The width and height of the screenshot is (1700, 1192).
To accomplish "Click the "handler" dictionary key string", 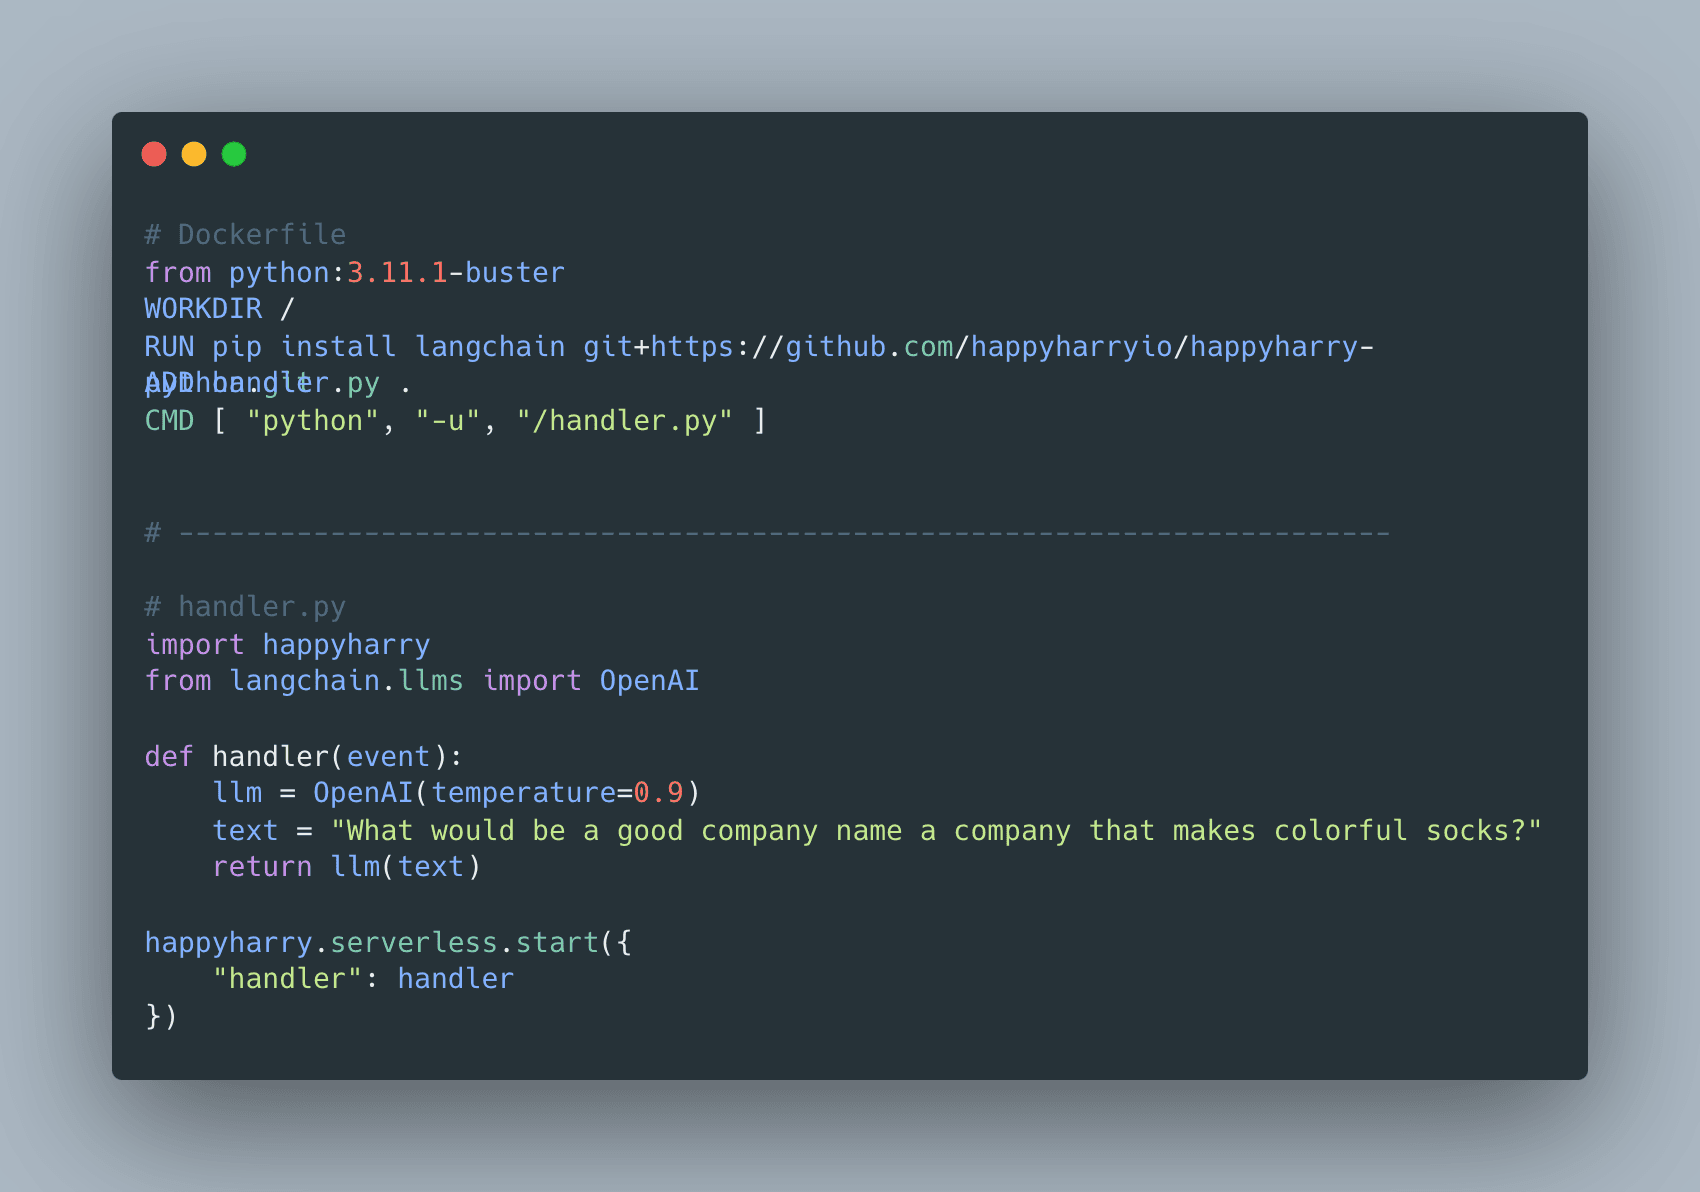I will (x=287, y=978).
